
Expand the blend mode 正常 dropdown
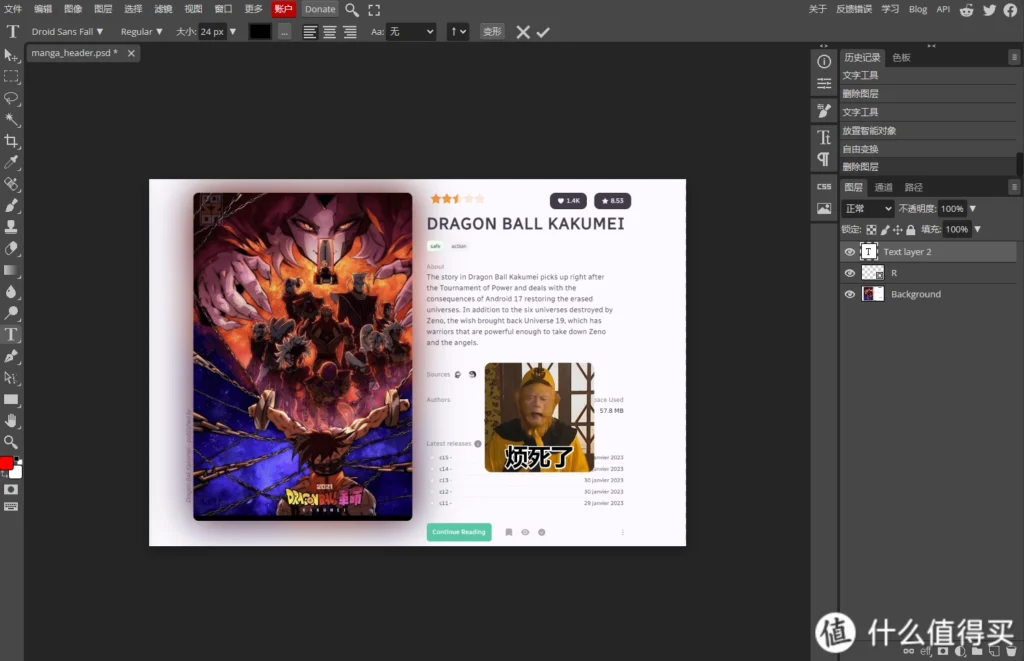[867, 209]
